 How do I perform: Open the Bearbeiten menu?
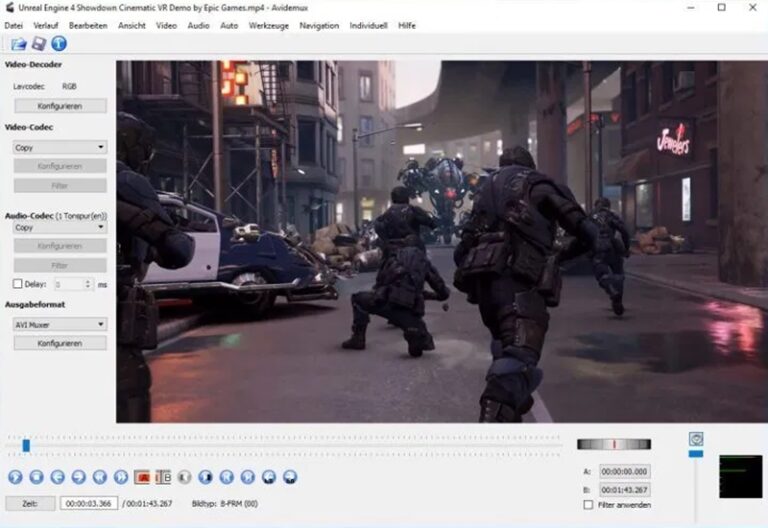(x=88, y=25)
